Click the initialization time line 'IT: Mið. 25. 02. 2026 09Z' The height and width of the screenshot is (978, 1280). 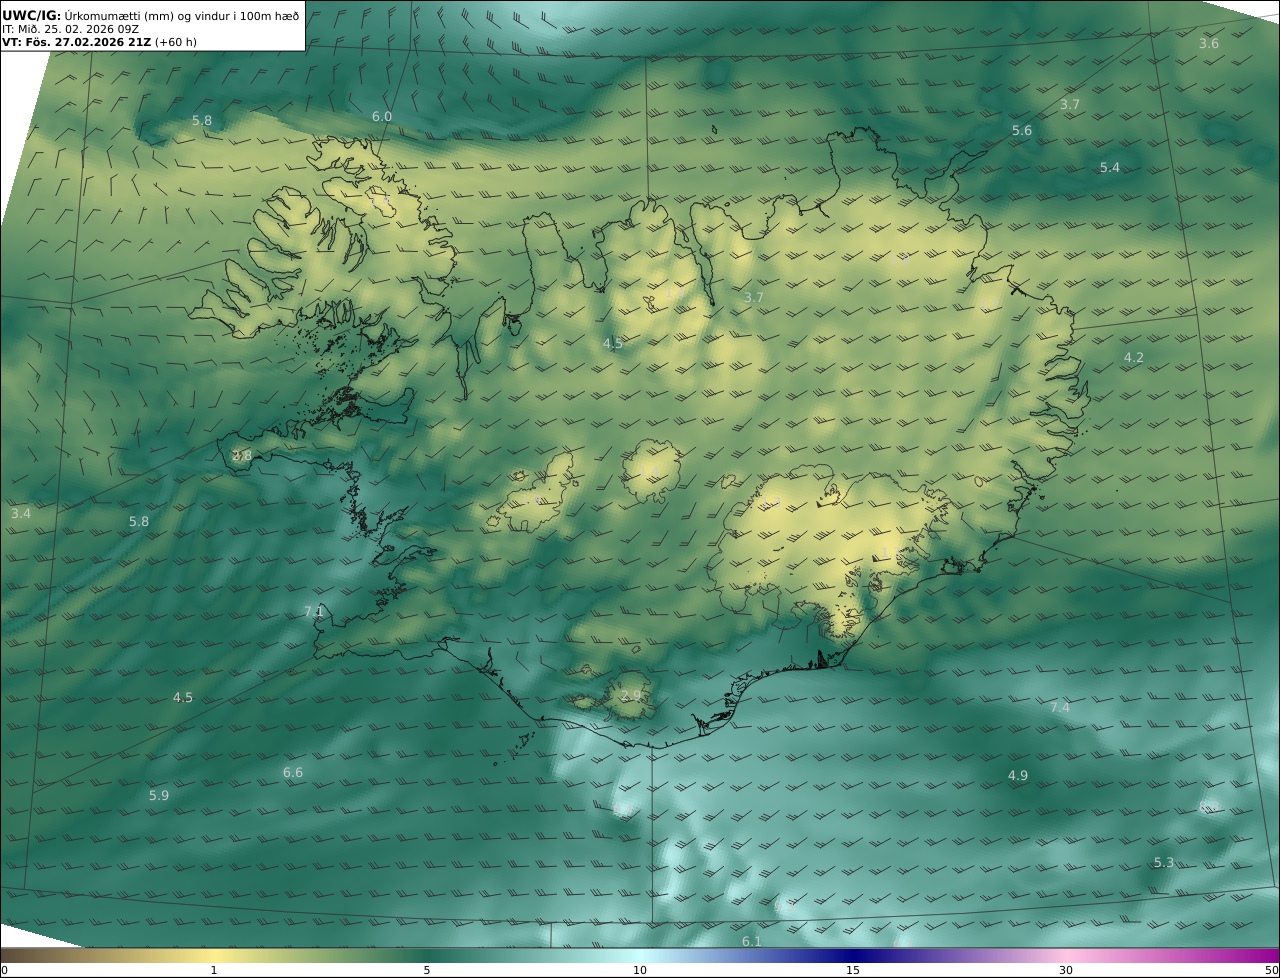tap(71, 29)
